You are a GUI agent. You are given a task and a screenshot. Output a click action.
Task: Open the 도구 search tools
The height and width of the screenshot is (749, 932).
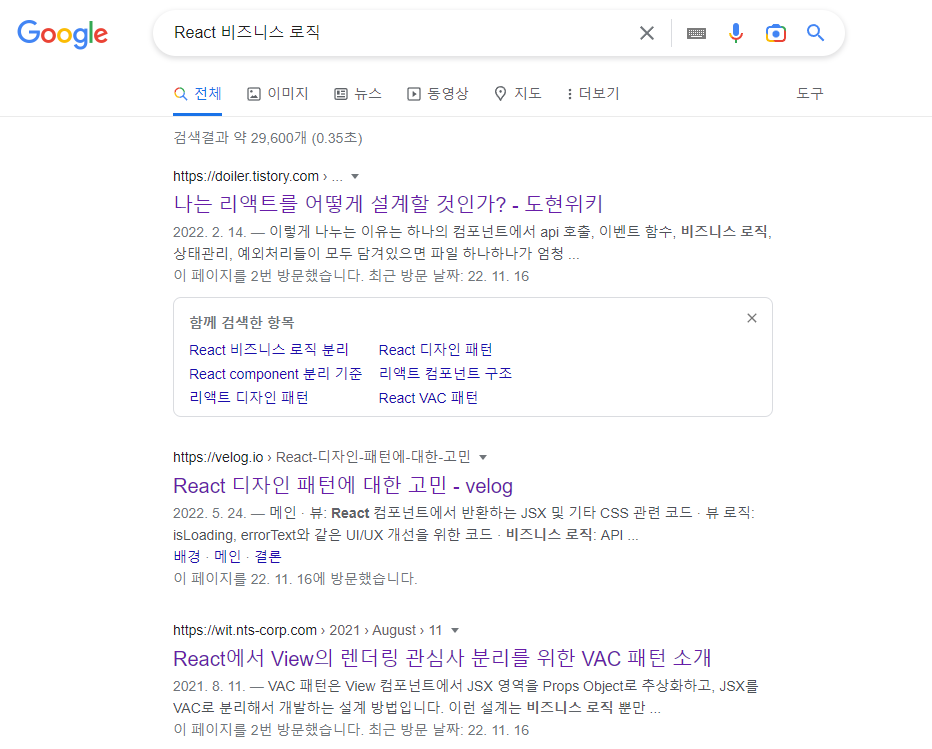810,93
